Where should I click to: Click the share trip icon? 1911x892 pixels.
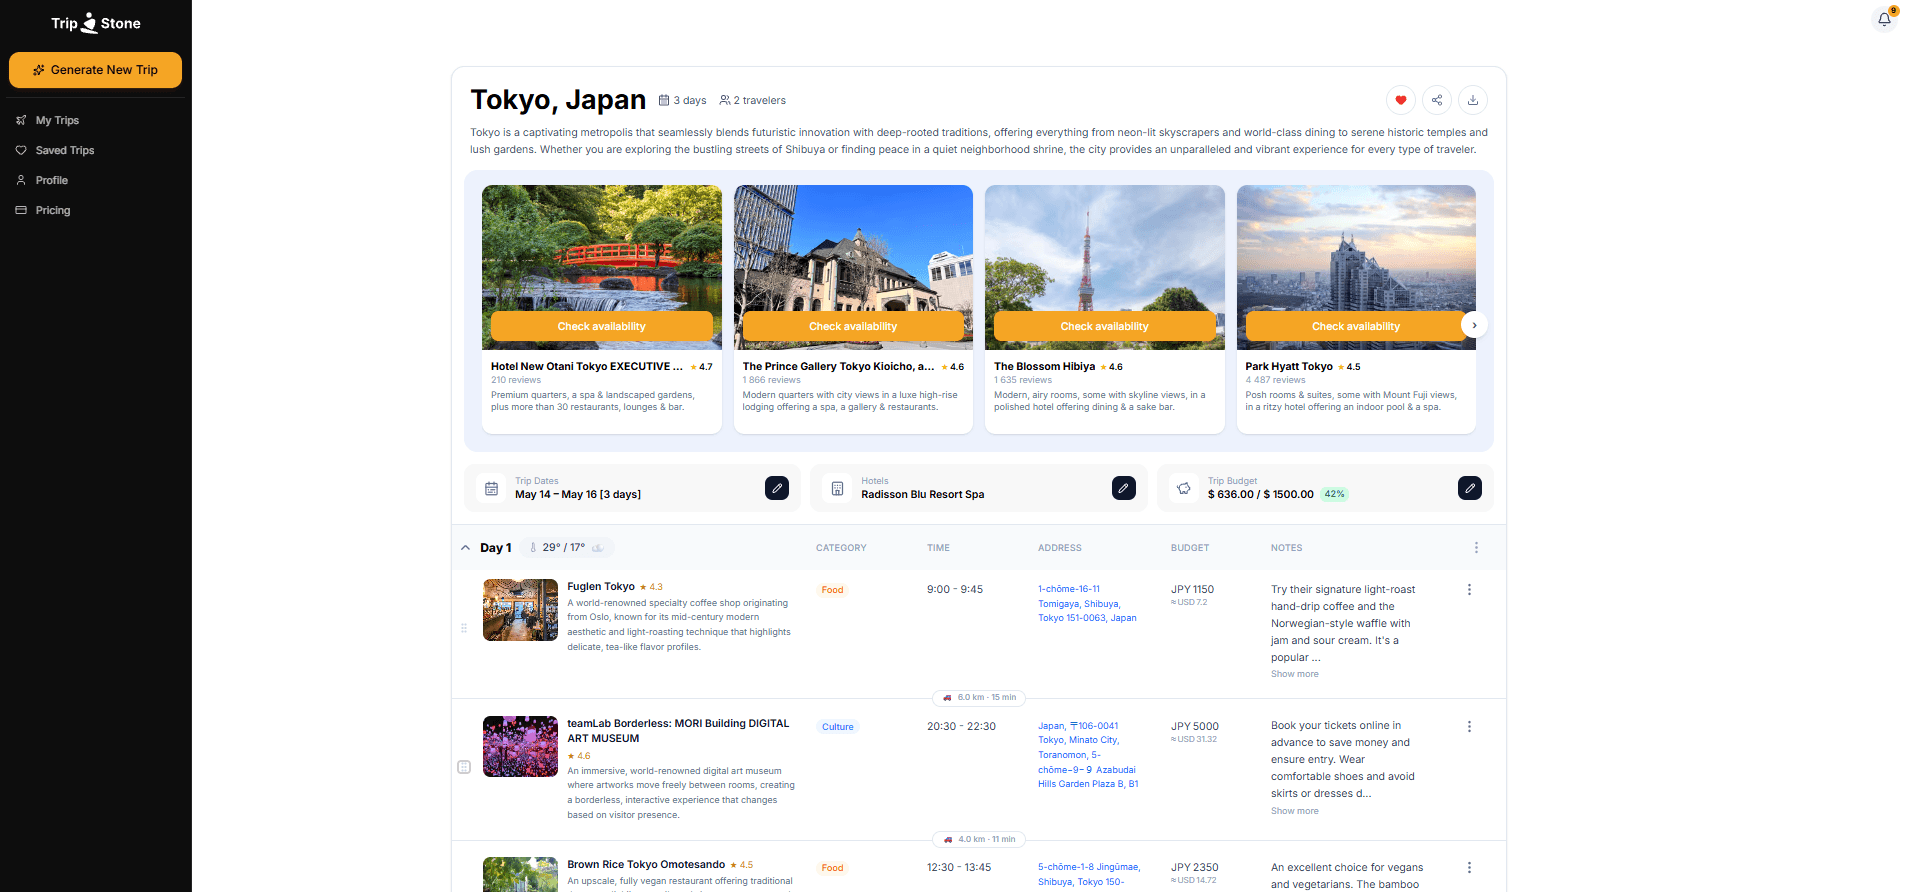coord(1437,100)
